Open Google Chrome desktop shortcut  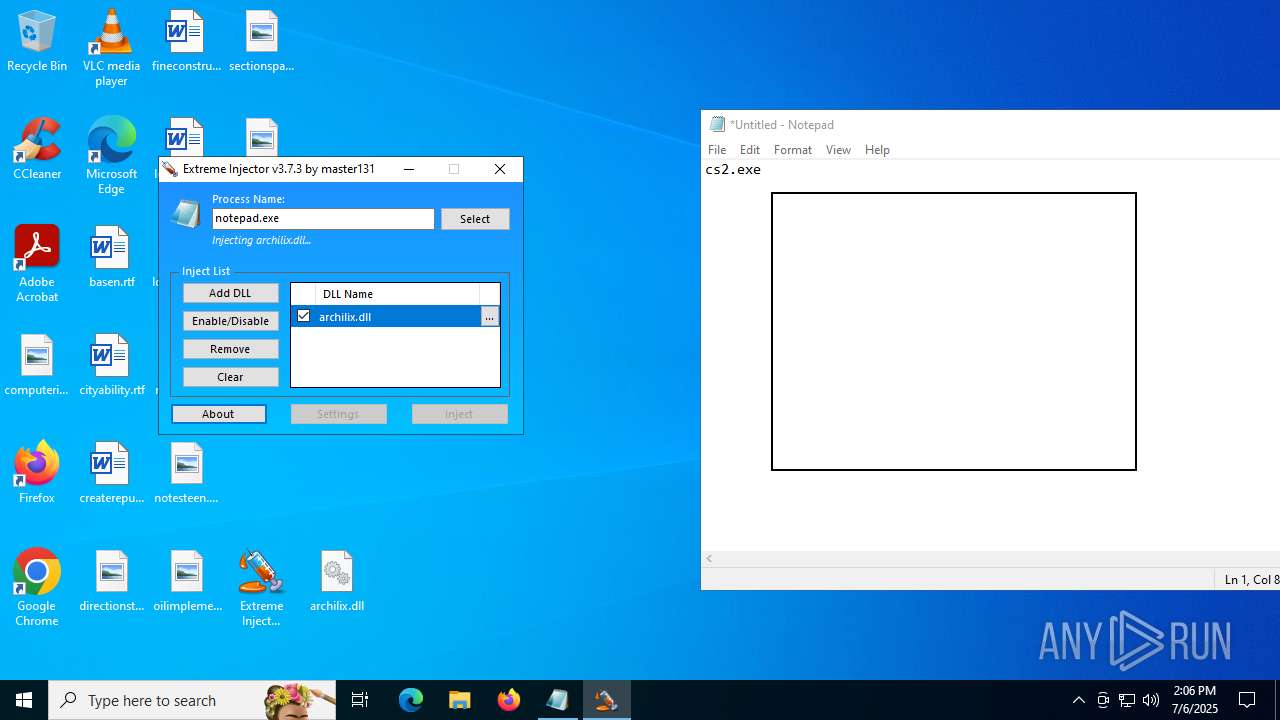37,588
